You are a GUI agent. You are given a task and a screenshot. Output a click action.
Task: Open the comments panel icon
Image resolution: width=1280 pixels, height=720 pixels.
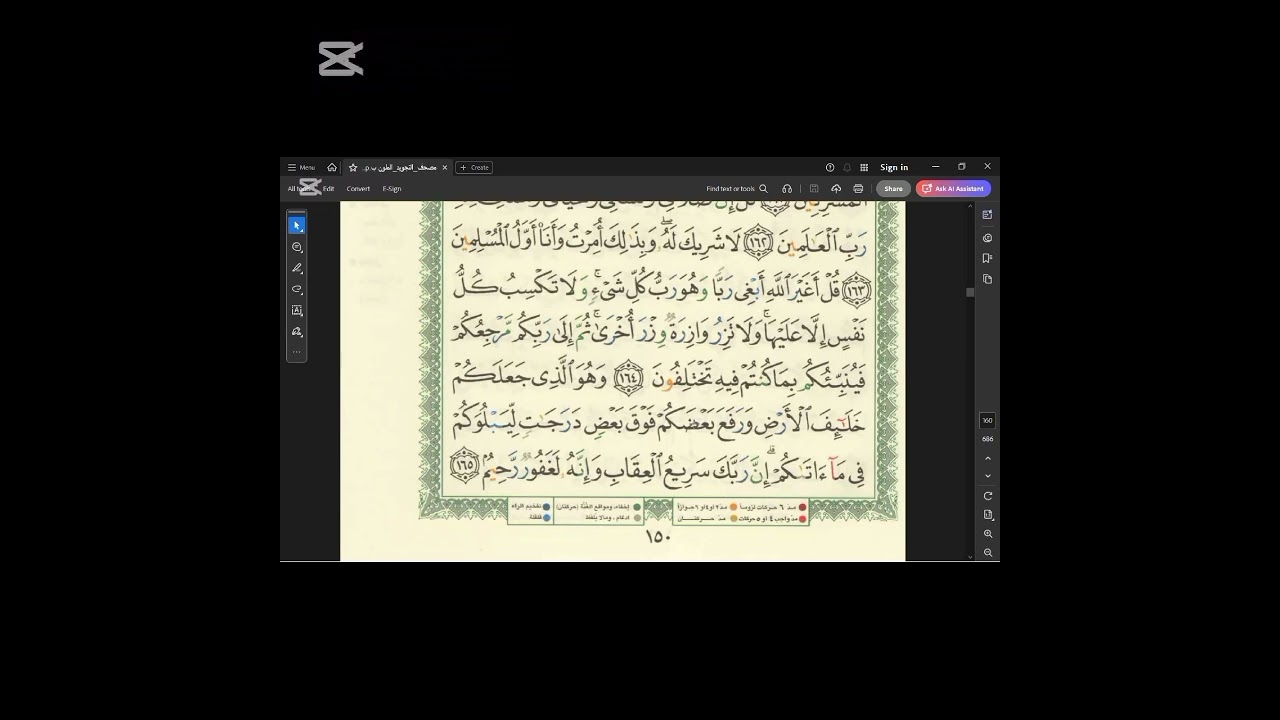tap(987, 238)
